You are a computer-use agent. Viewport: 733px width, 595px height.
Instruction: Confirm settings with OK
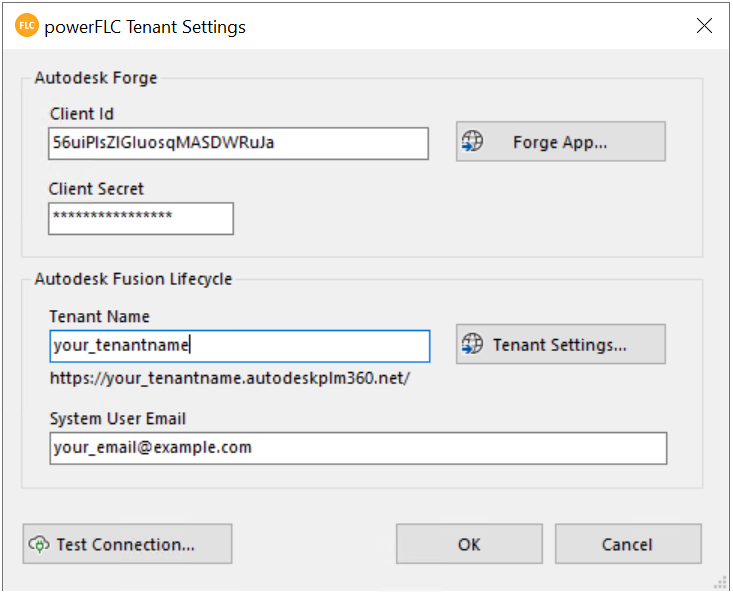469,545
